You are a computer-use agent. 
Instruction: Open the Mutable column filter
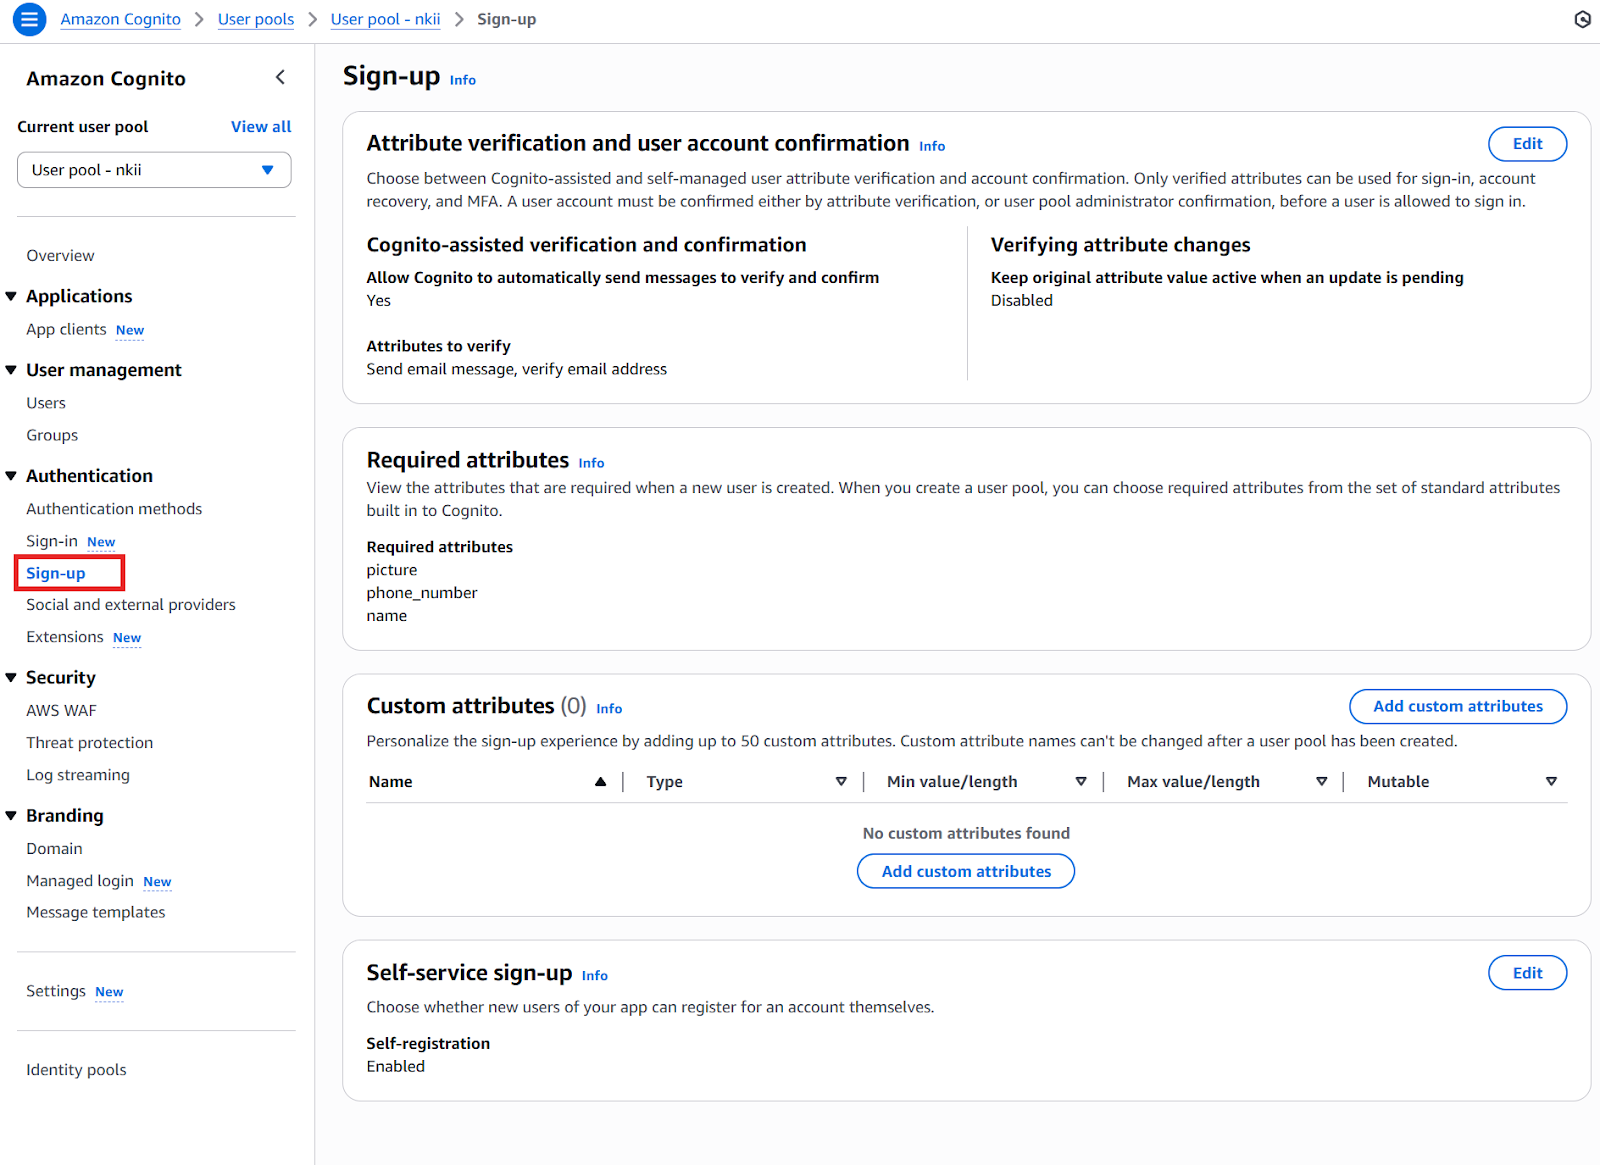click(1551, 781)
